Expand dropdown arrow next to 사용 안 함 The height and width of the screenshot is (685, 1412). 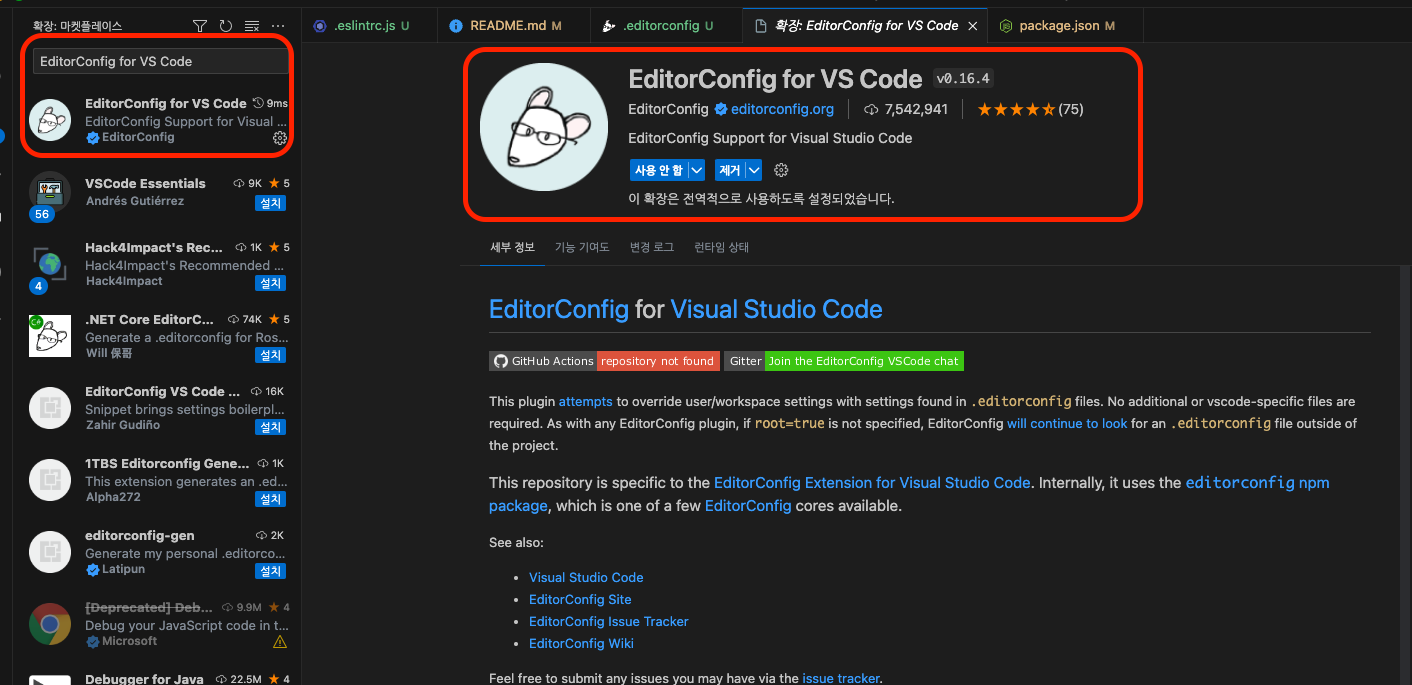pos(697,171)
